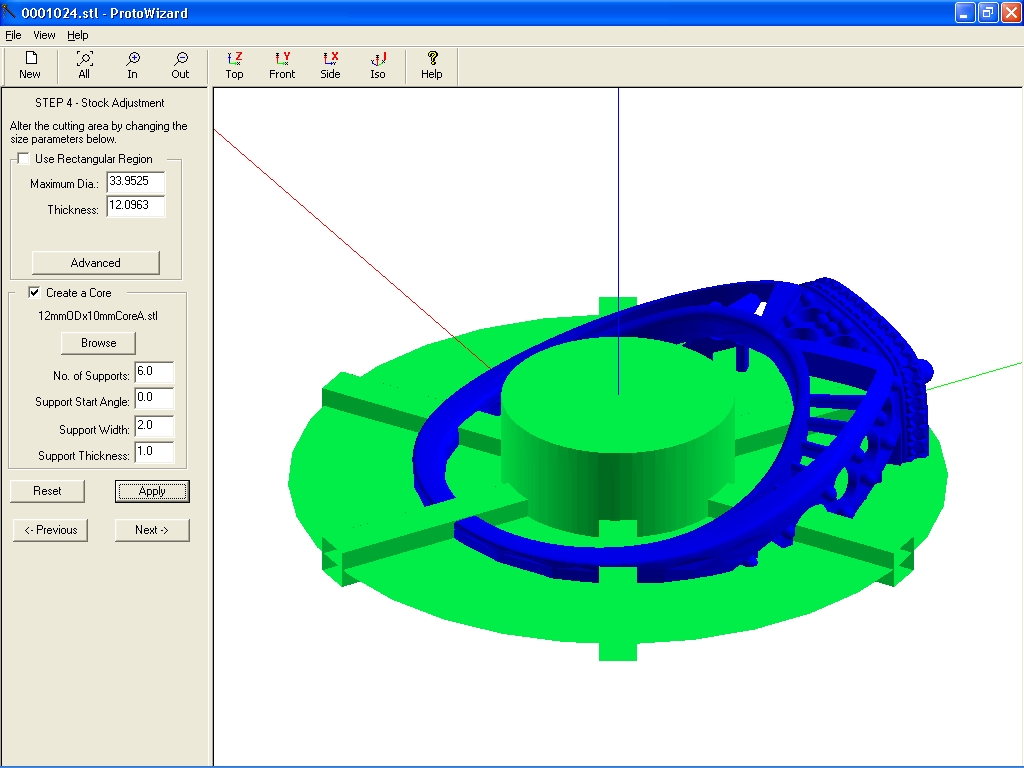Click the Zoom All toolbar icon
Viewport: 1024px width, 768px height.
[84, 65]
